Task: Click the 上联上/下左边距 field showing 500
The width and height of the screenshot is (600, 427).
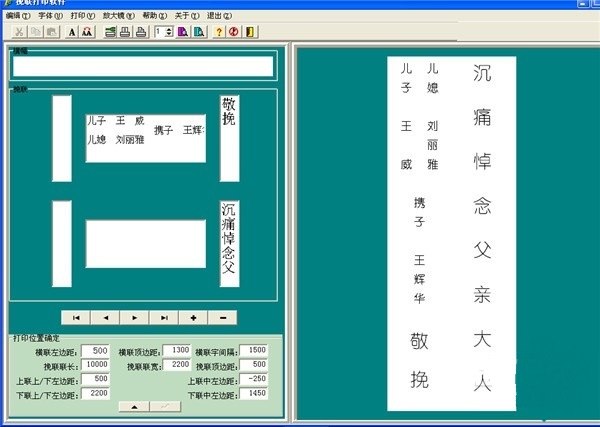Action: tap(95, 379)
